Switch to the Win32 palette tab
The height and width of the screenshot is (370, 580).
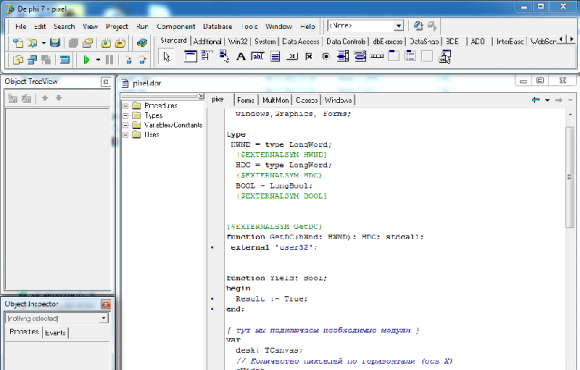click(237, 41)
